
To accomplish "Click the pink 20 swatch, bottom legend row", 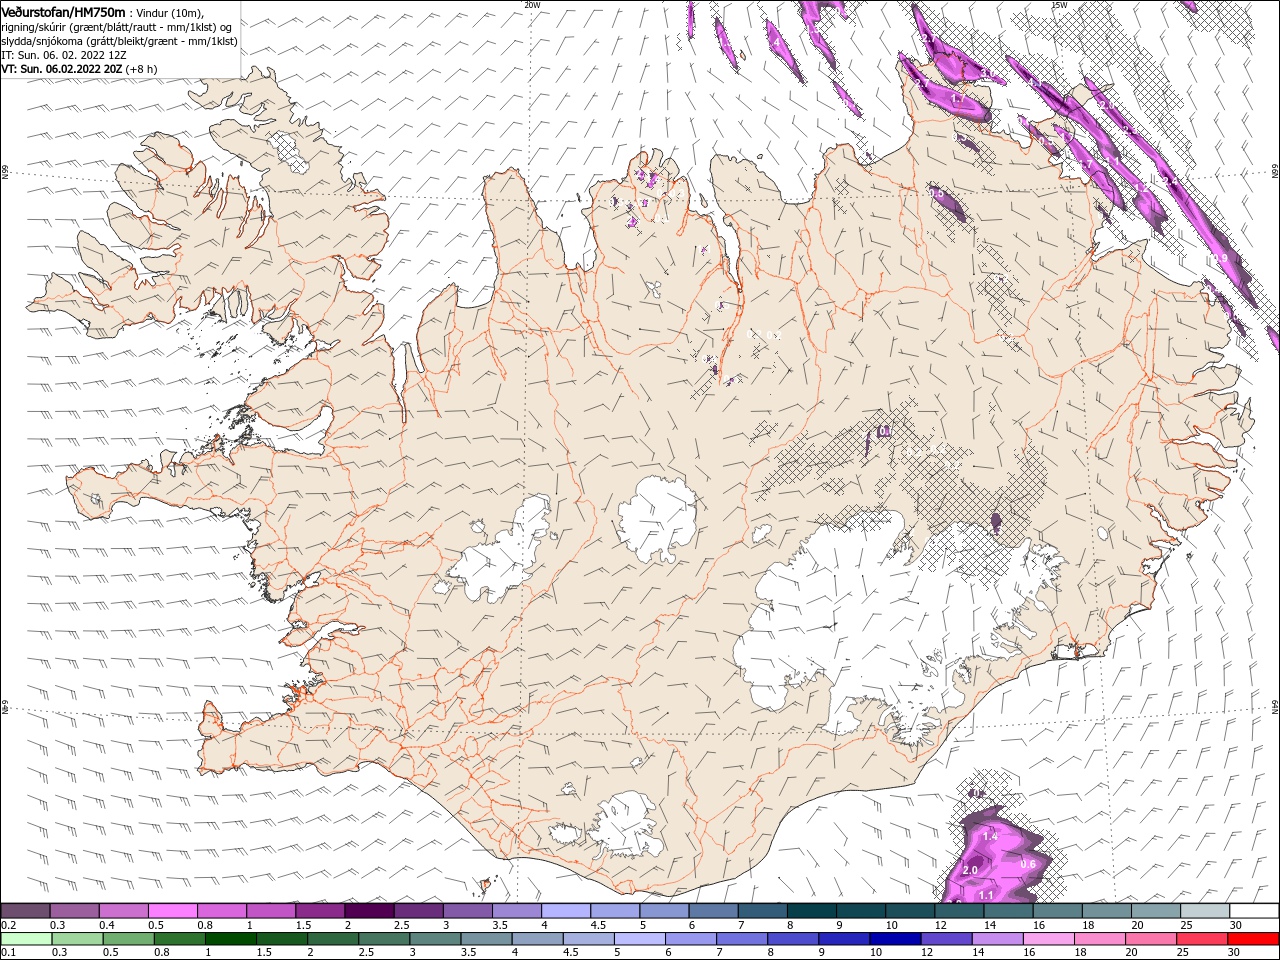I will [1150, 939].
